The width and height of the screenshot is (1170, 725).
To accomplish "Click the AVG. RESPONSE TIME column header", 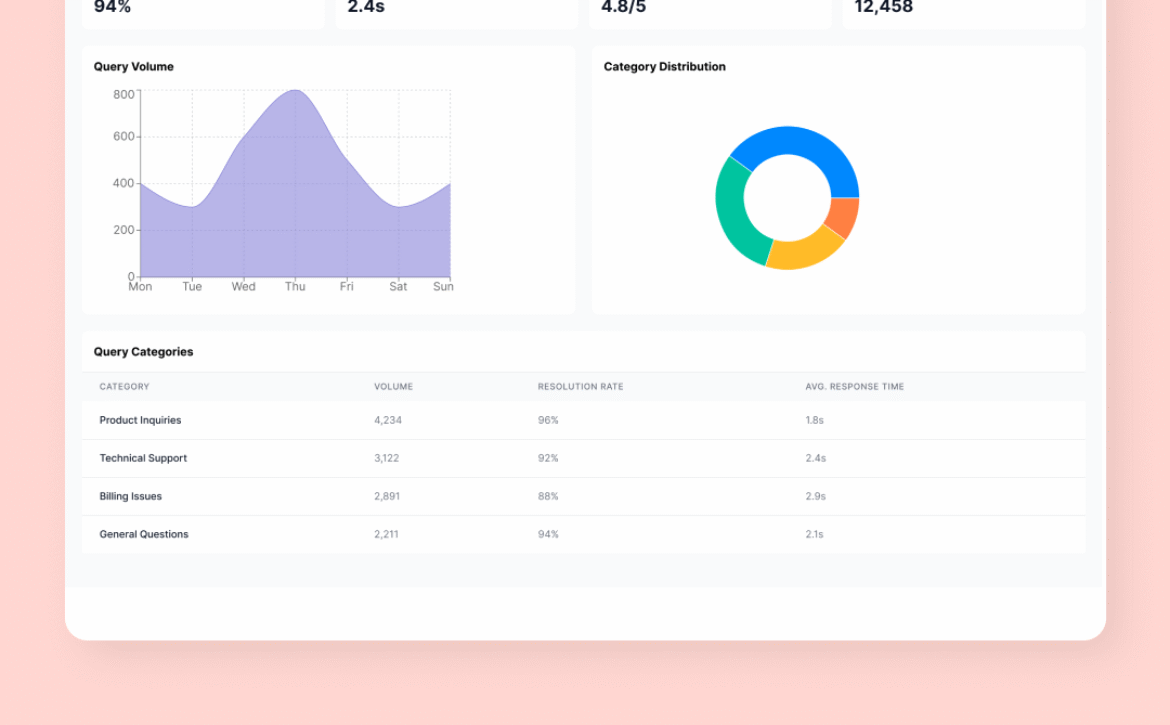I will pos(854,387).
